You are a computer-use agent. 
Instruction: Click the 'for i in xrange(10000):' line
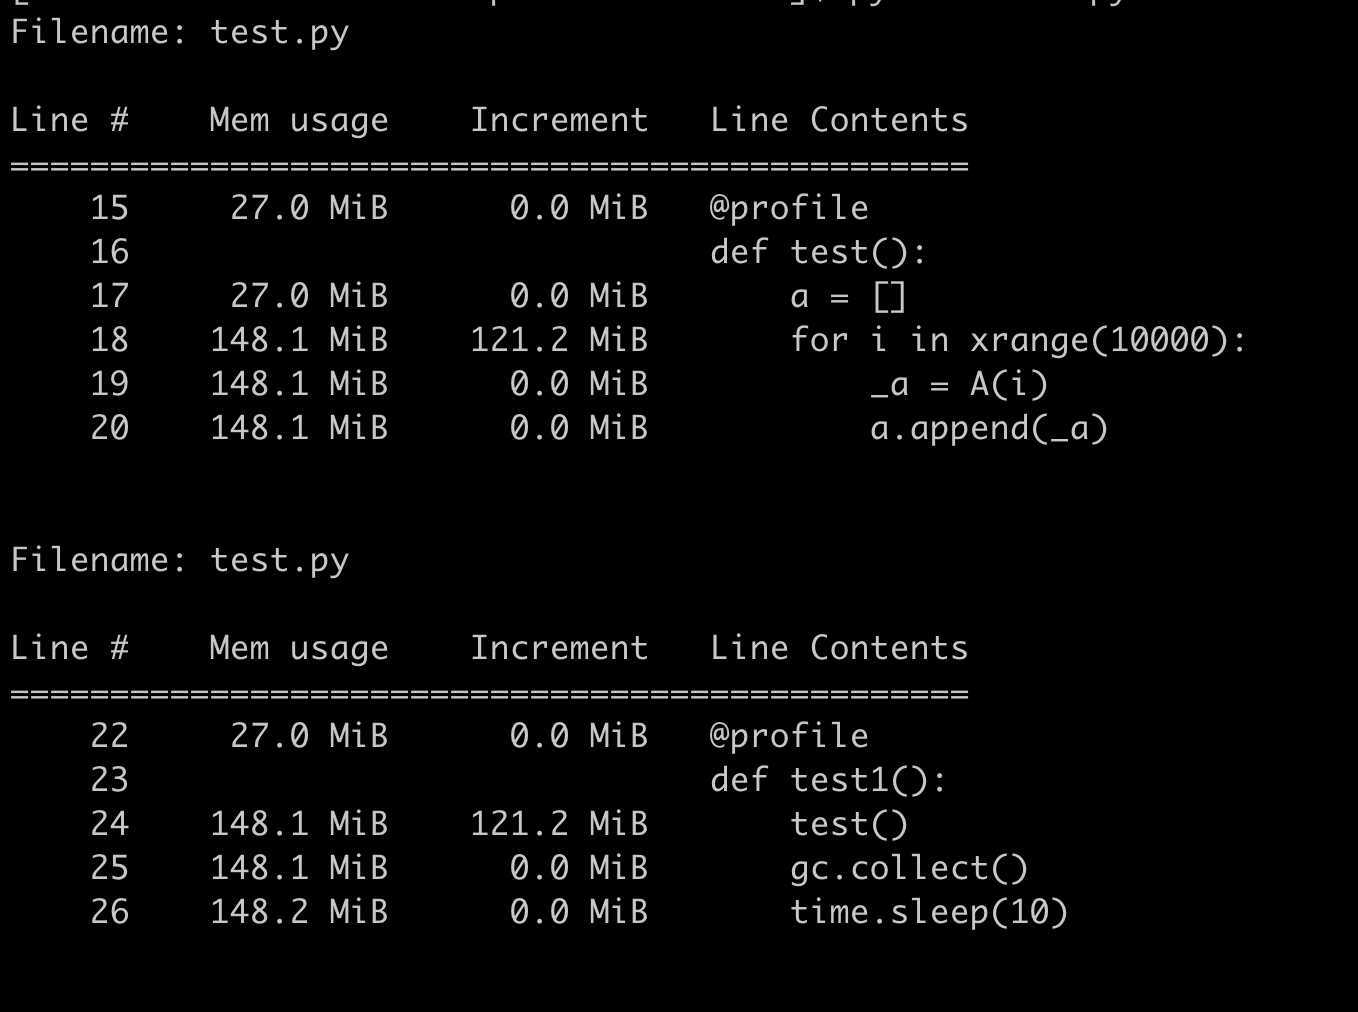pyautogui.click(x=1018, y=340)
